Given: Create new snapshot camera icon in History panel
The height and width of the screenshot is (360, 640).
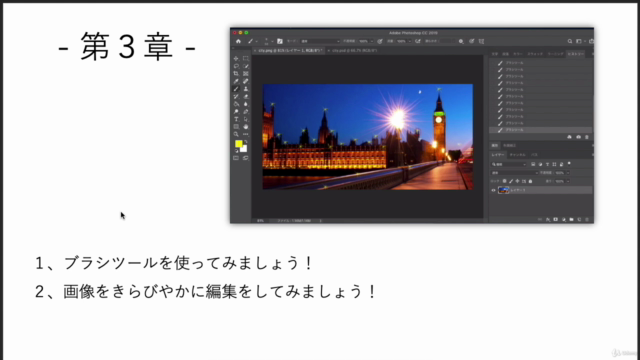Looking at the screenshot, I should [578, 137].
